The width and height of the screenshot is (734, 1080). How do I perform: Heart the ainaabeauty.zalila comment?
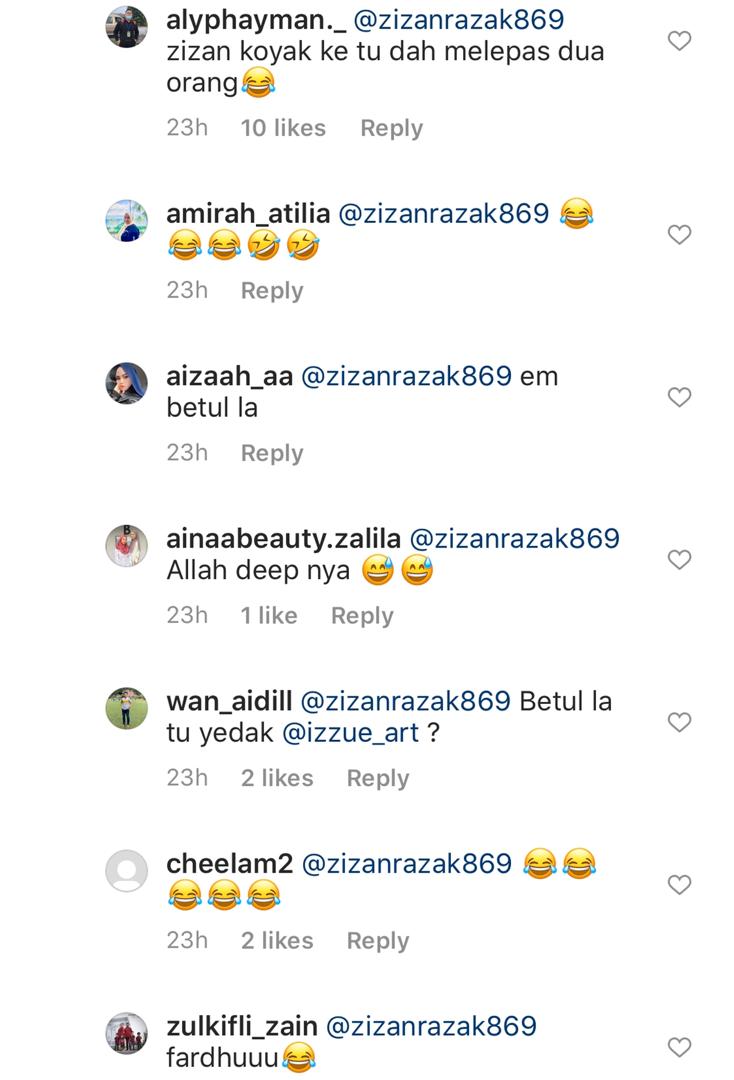point(679,559)
